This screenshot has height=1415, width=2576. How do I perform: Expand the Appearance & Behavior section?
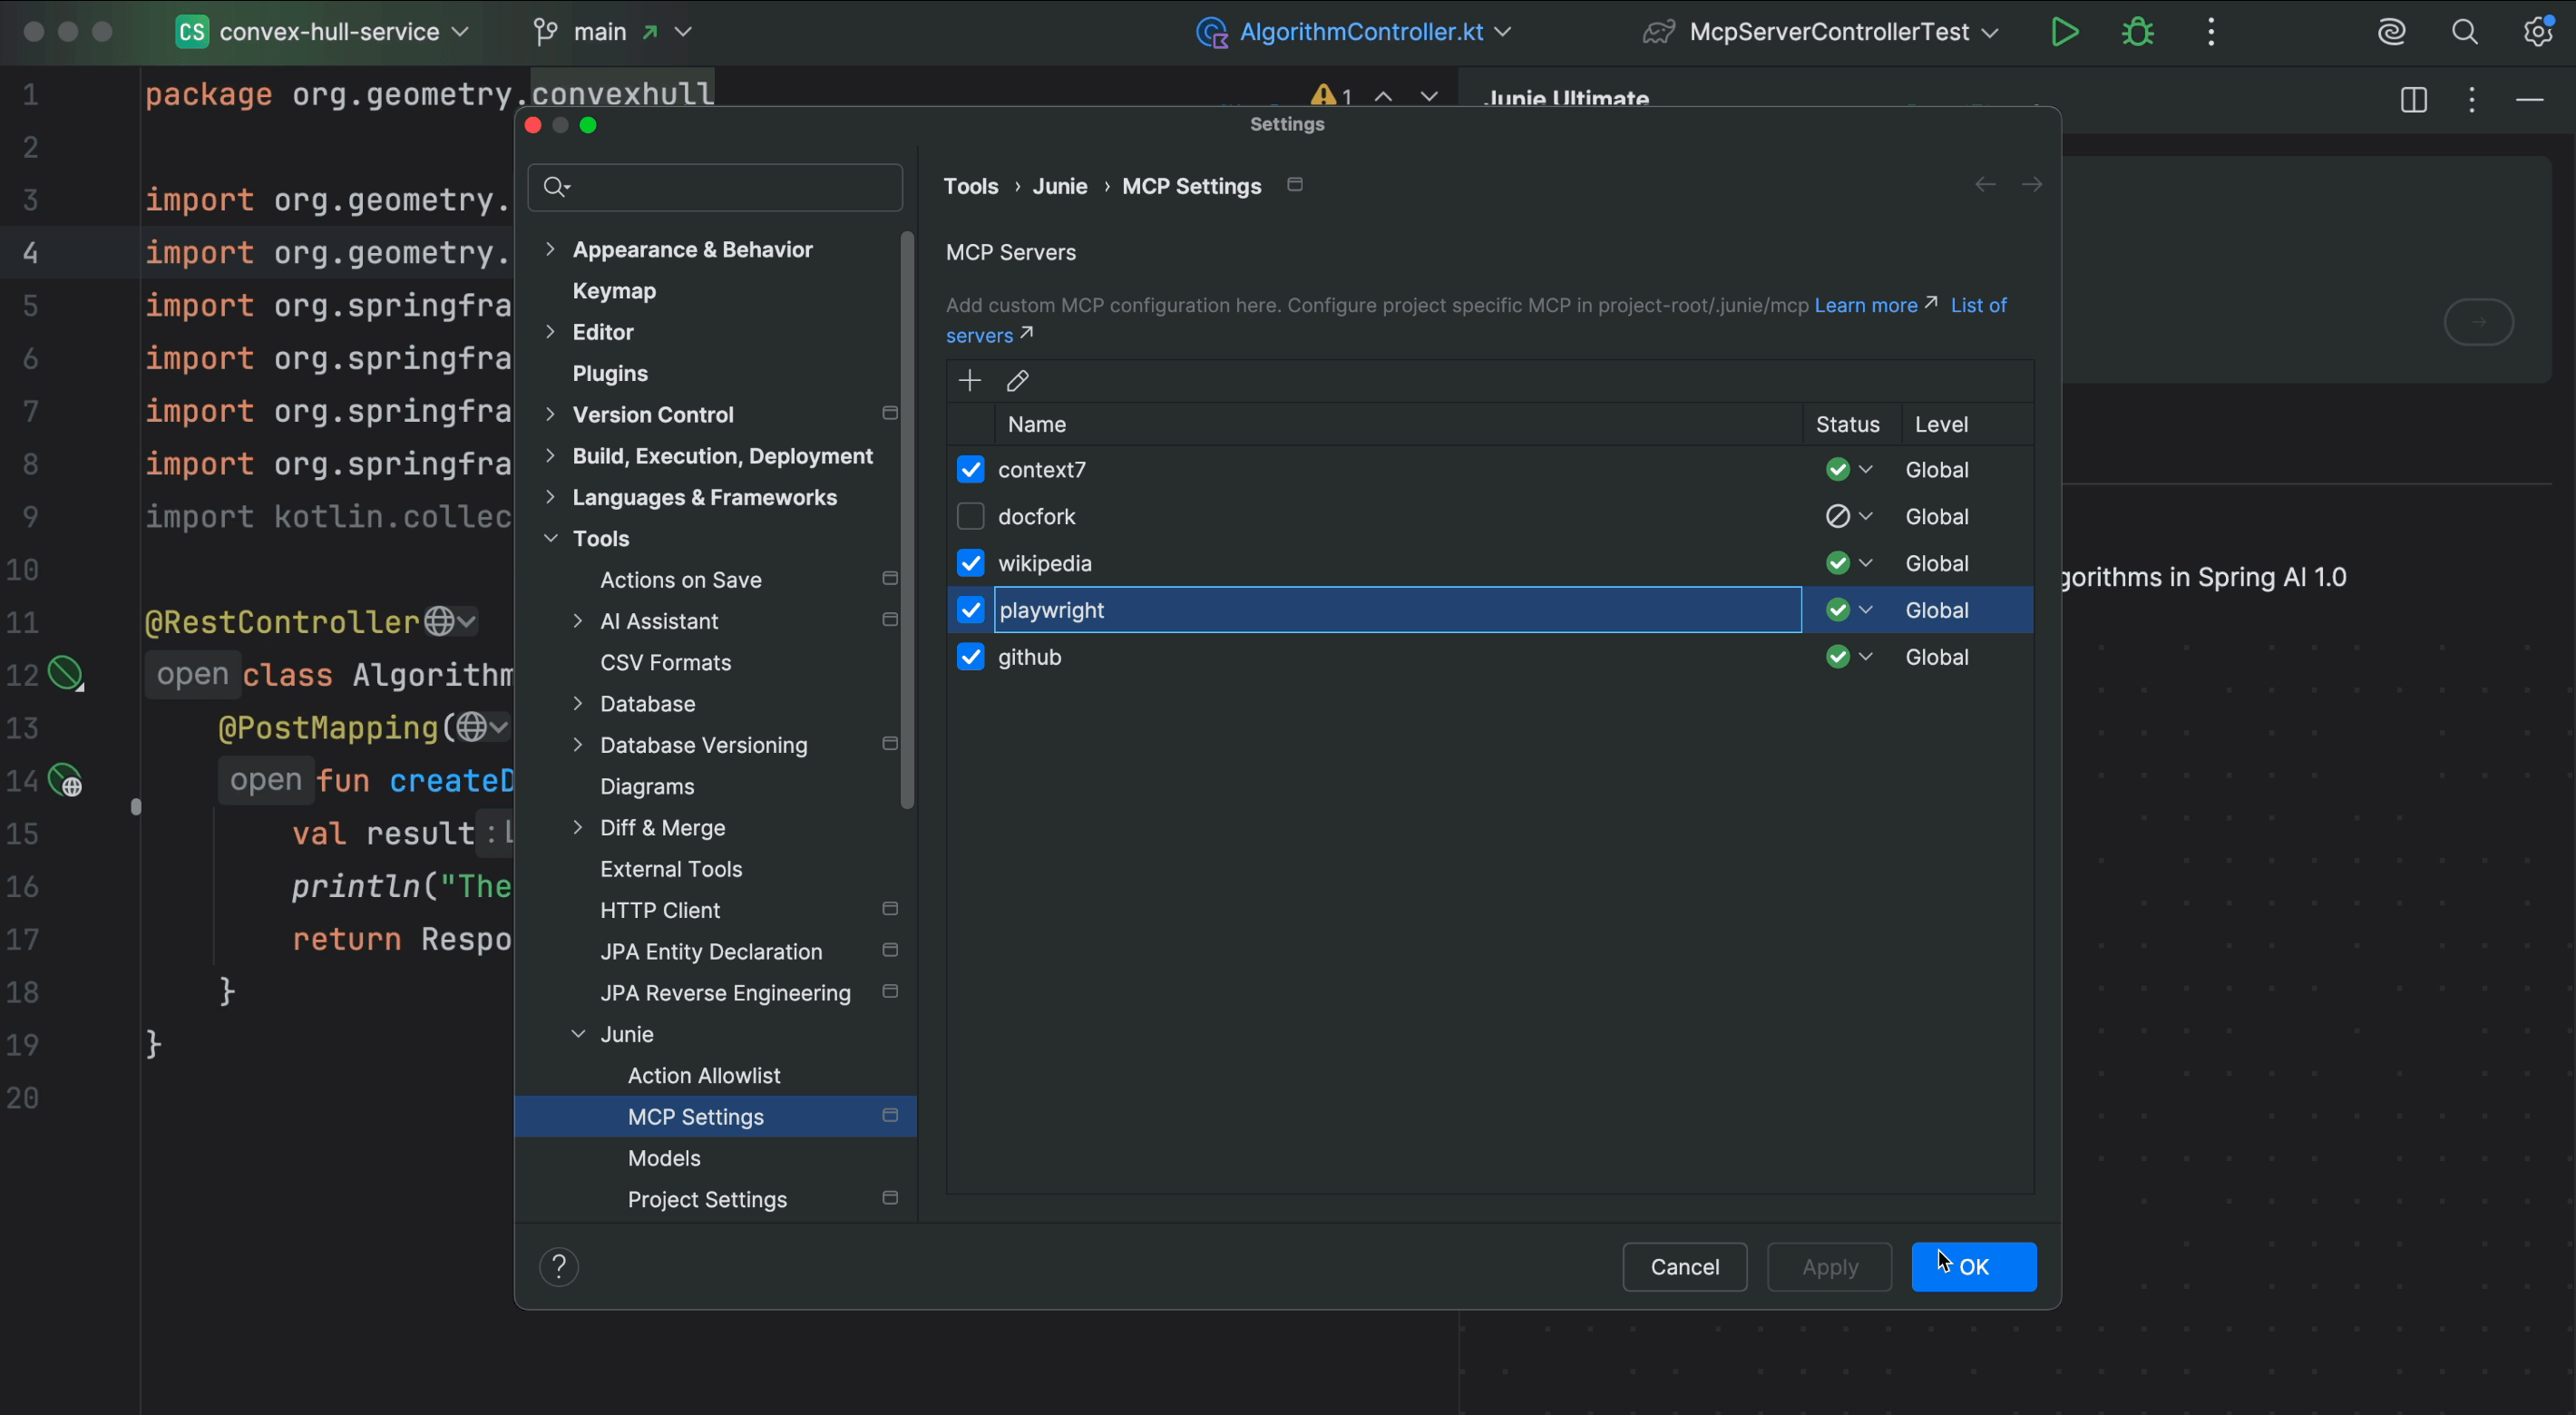(x=550, y=249)
